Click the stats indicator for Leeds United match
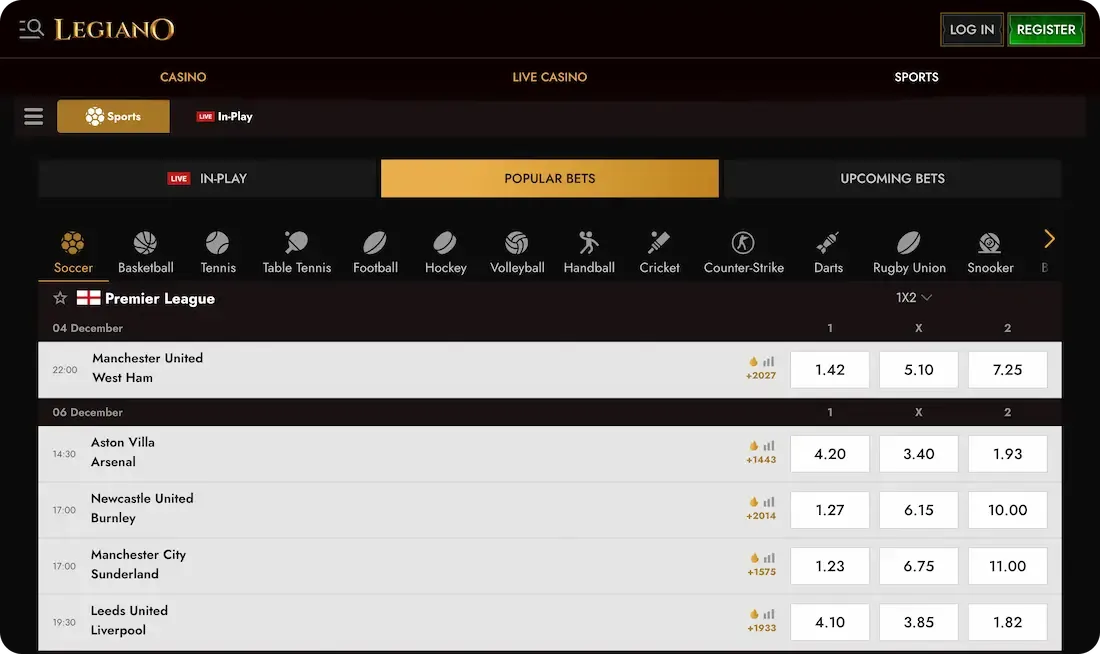 click(761, 616)
